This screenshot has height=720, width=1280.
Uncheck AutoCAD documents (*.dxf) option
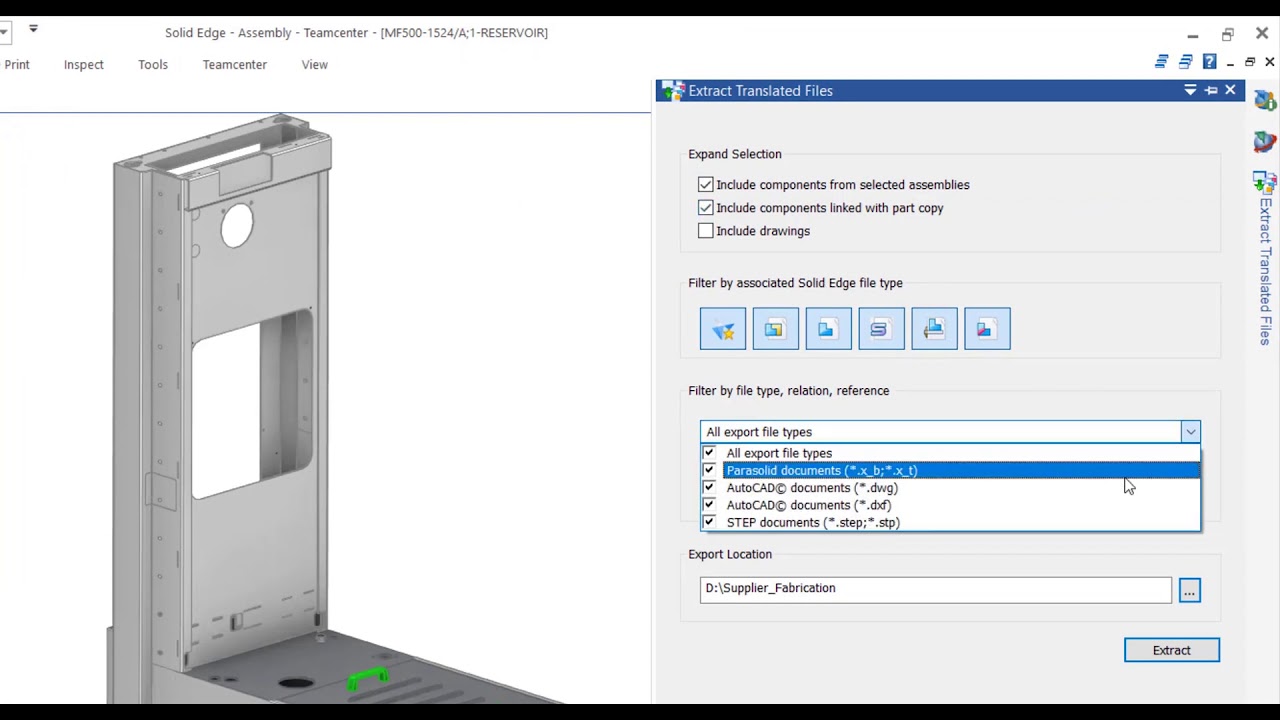[709, 505]
